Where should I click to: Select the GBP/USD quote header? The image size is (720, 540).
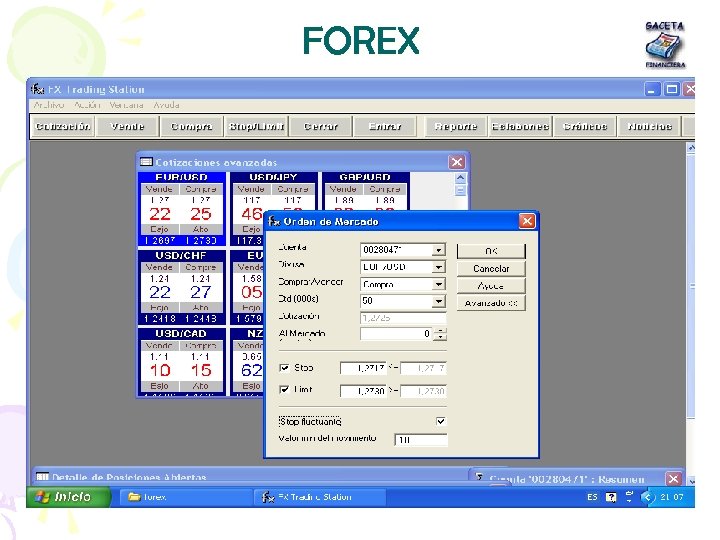pos(365,177)
